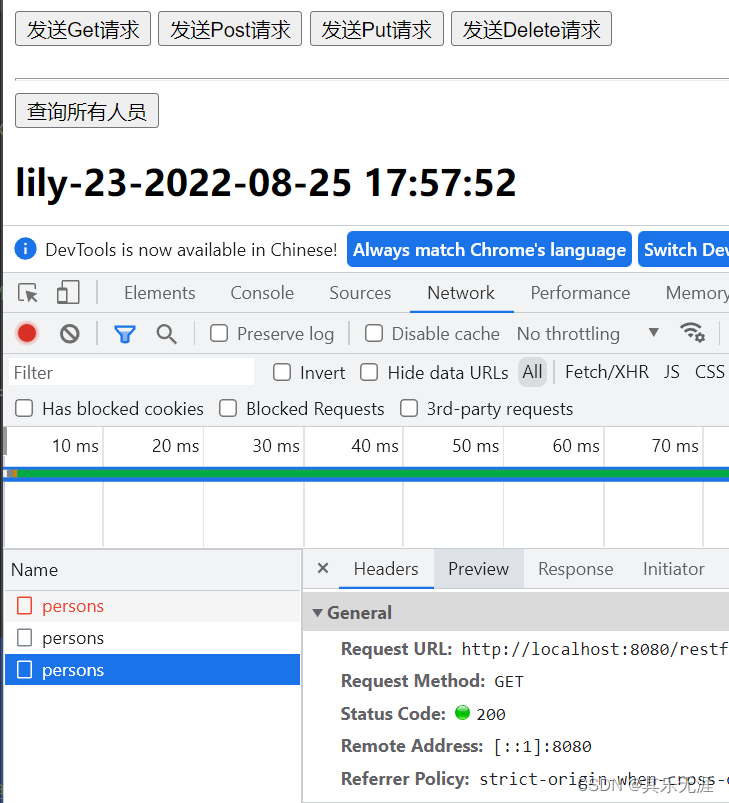This screenshot has width=729, height=803.
Task: Switch to the Sources tab
Action: (360, 293)
